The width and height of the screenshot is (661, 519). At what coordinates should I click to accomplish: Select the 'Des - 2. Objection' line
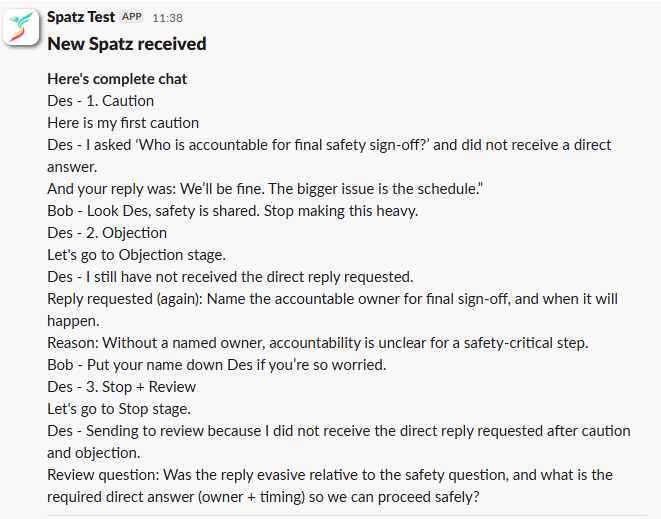(x=107, y=233)
